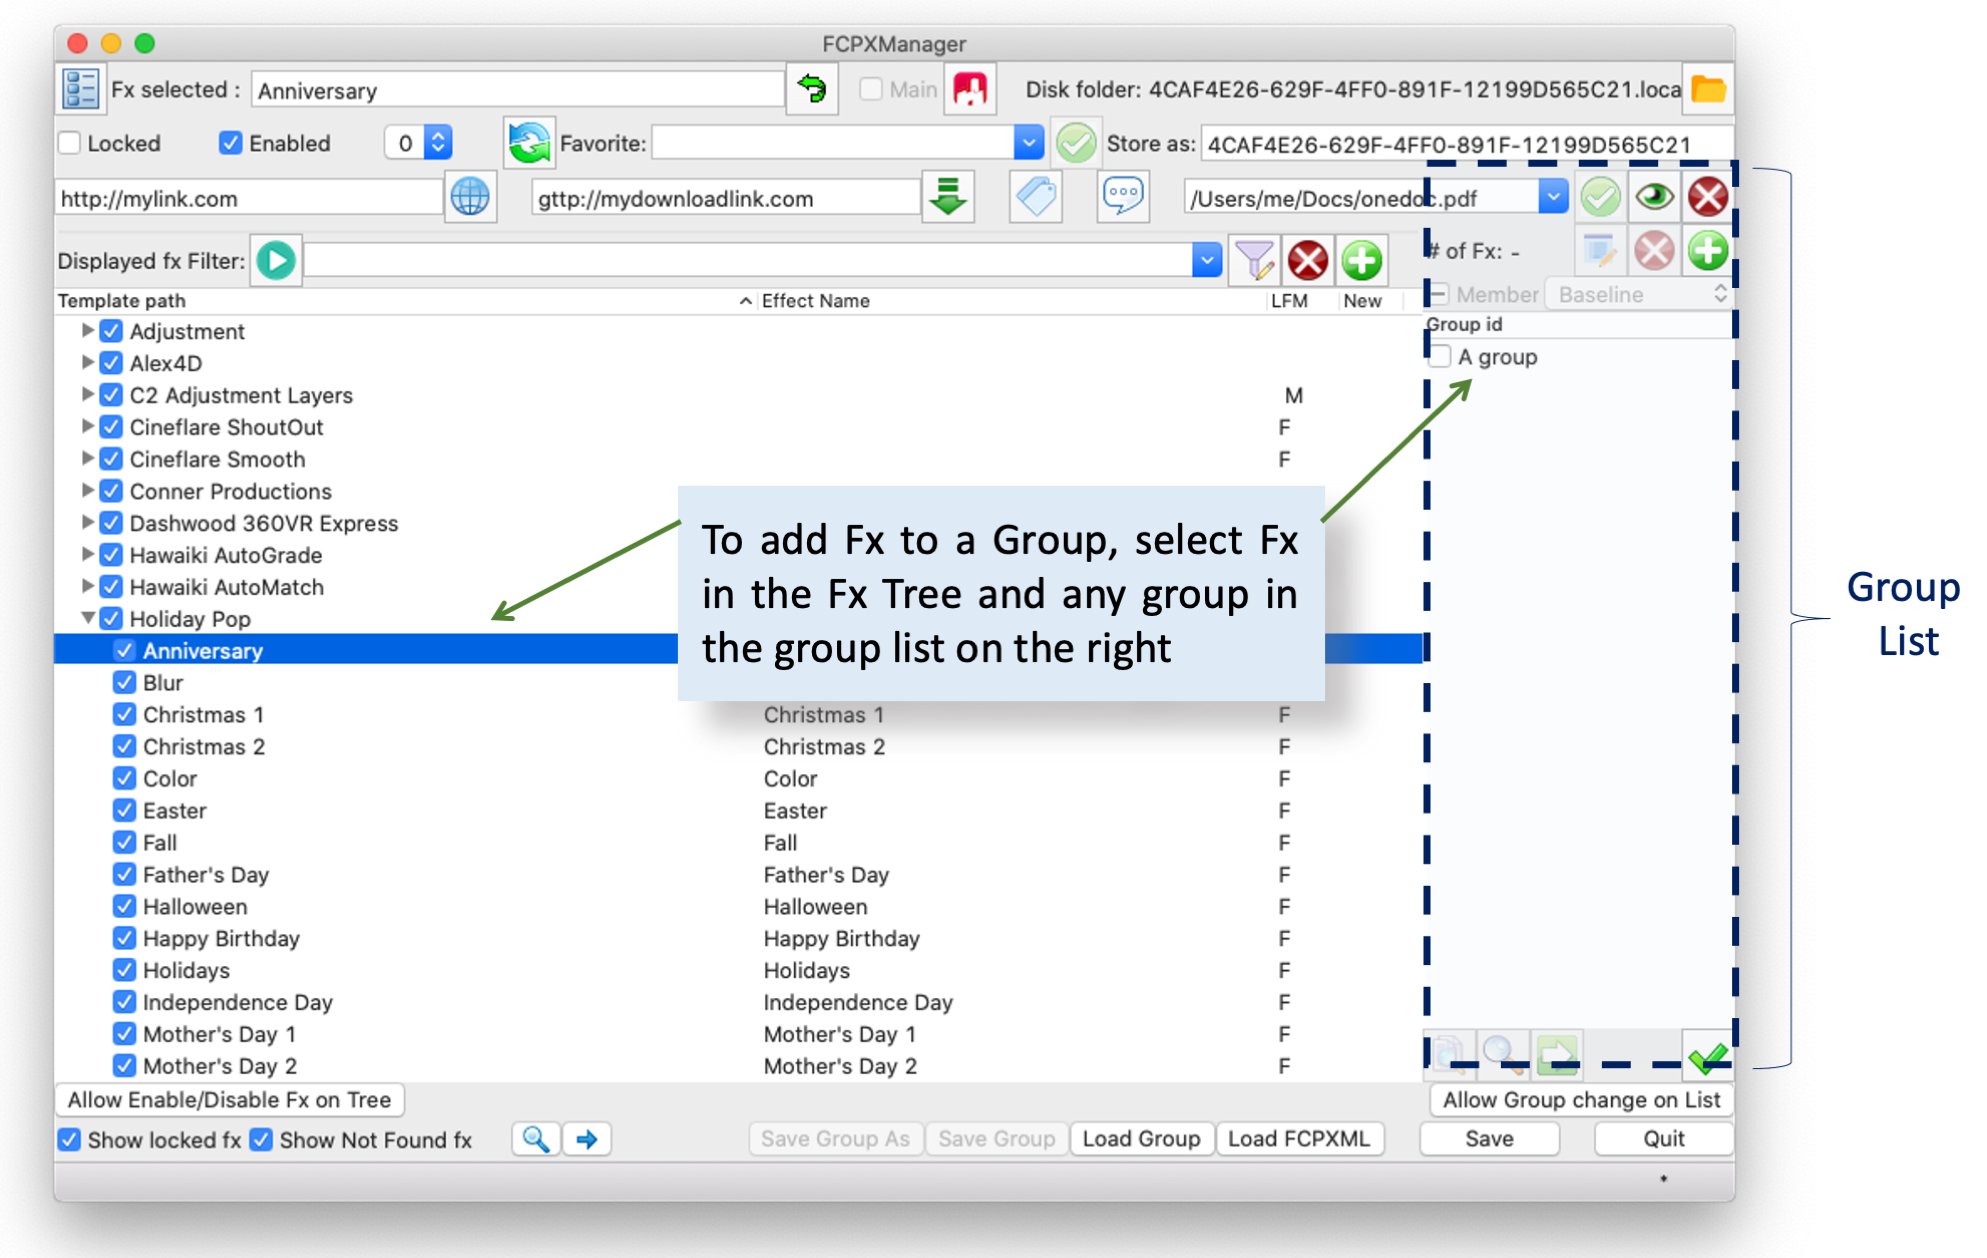Collapse the Holiday Pop folder
Image resolution: width=1987 pixels, height=1258 pixels.
point(88,619)
